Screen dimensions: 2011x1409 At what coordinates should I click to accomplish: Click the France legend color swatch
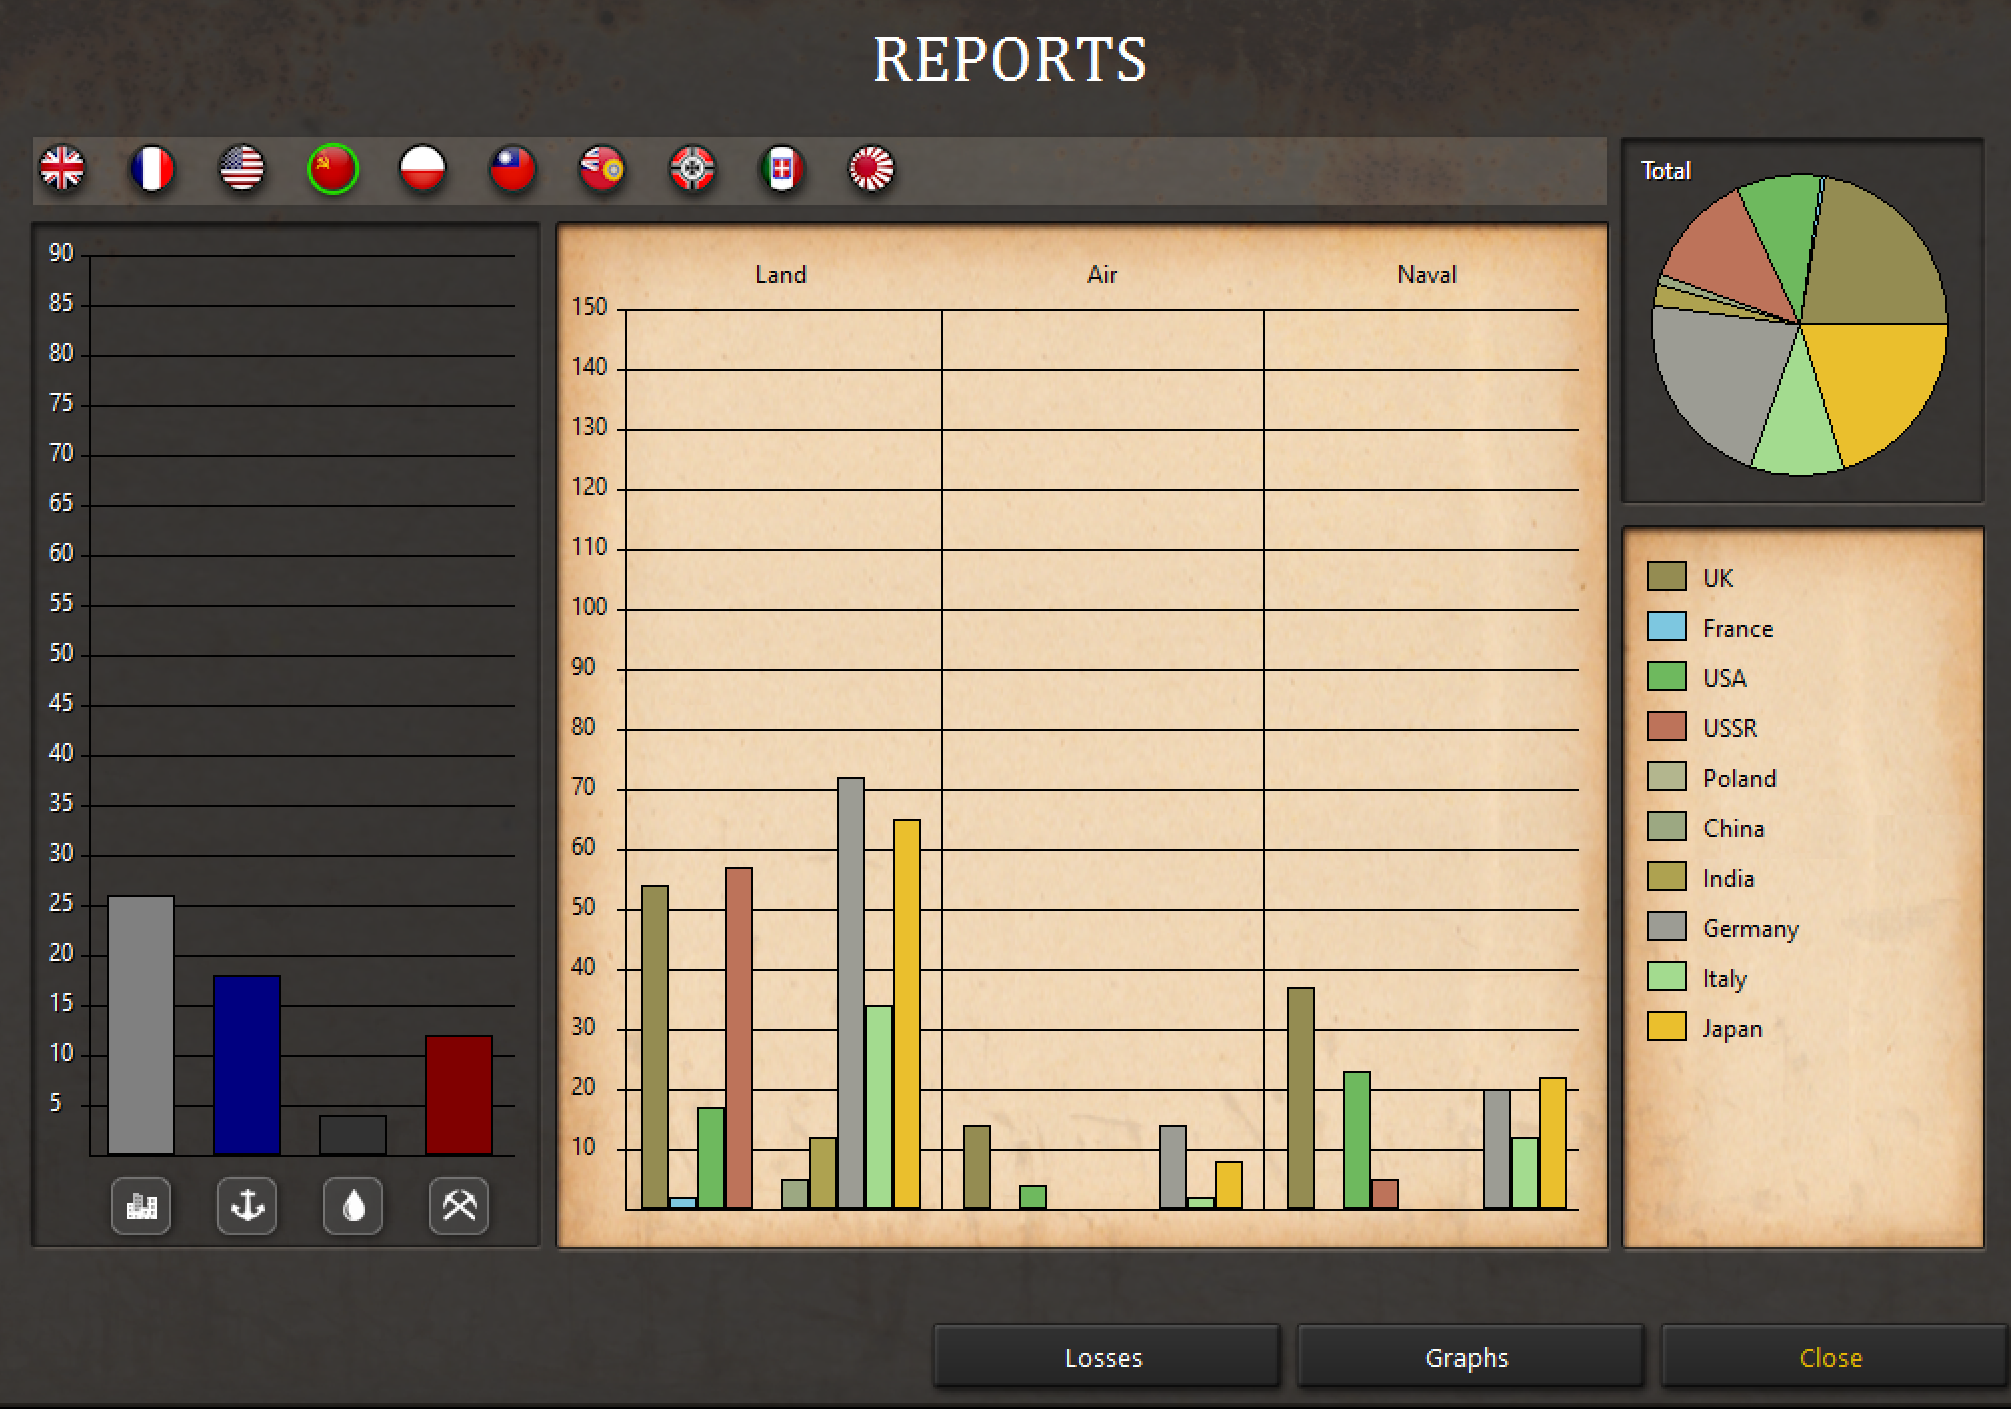tap(1666, 627)
